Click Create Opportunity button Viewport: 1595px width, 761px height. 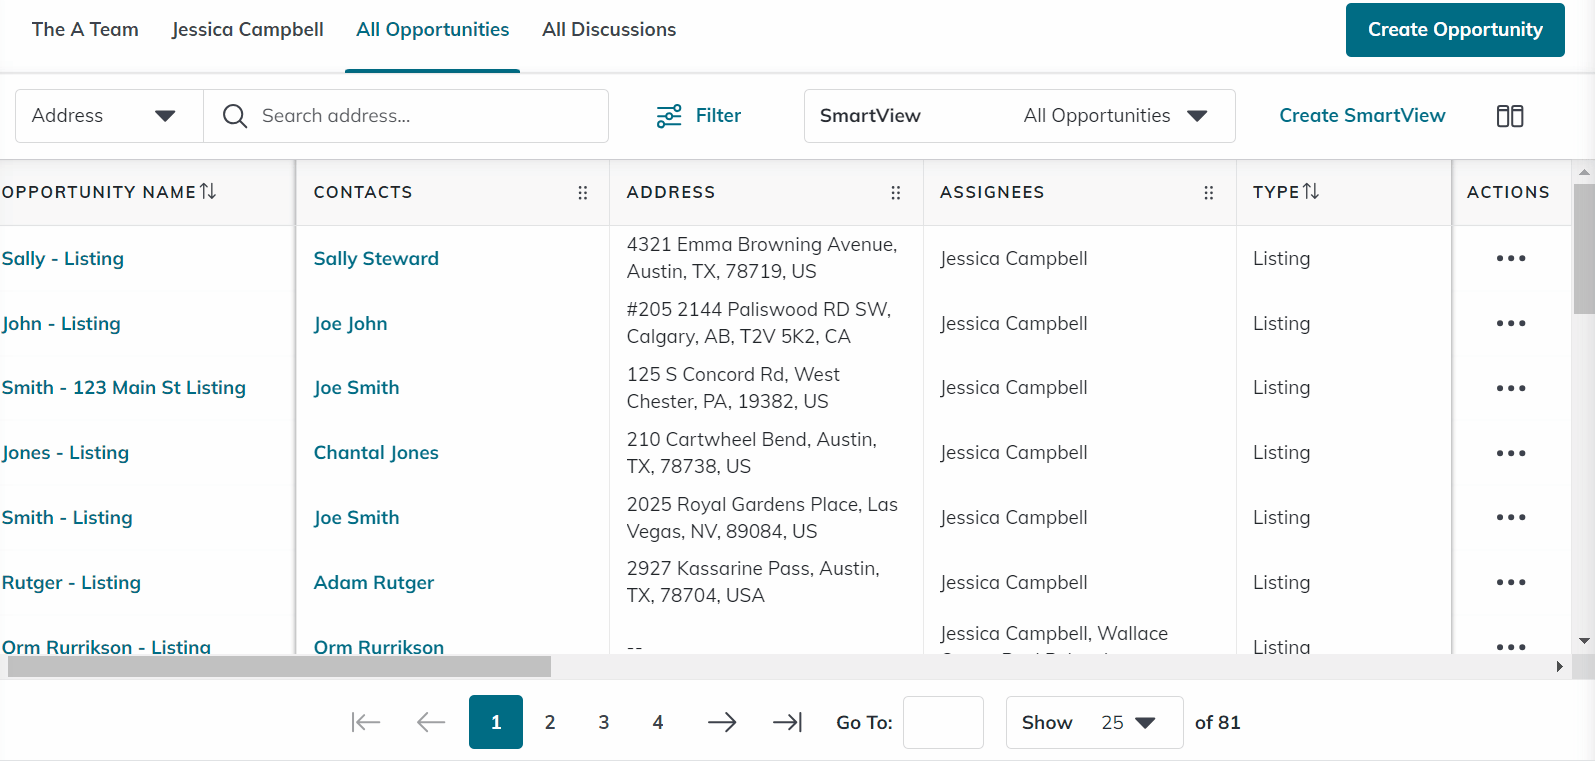coord(1455,30)
